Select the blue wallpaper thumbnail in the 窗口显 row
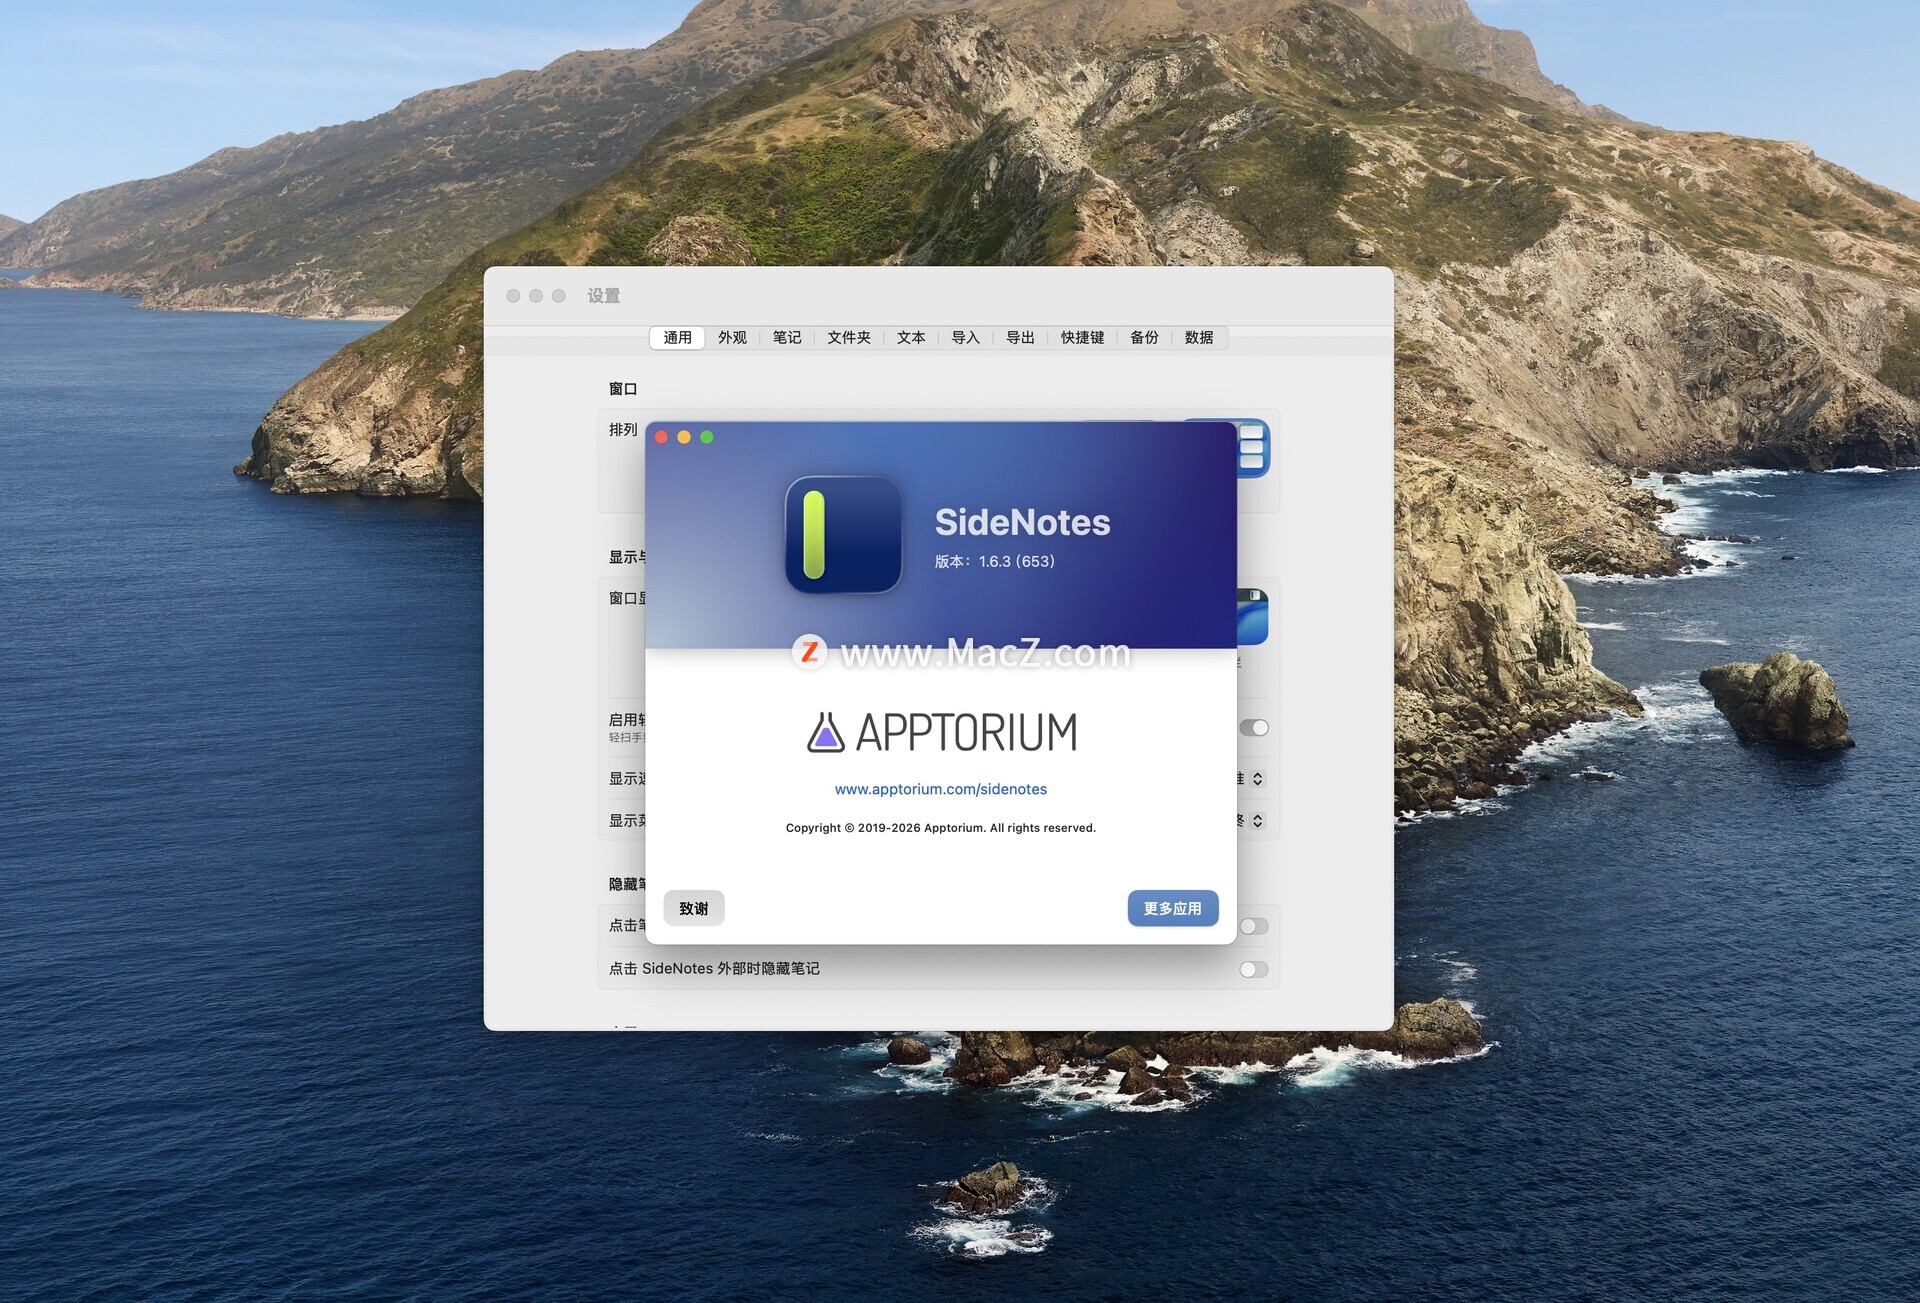Screen dimensions: 1920x1303 click(x=1252, y=616)
